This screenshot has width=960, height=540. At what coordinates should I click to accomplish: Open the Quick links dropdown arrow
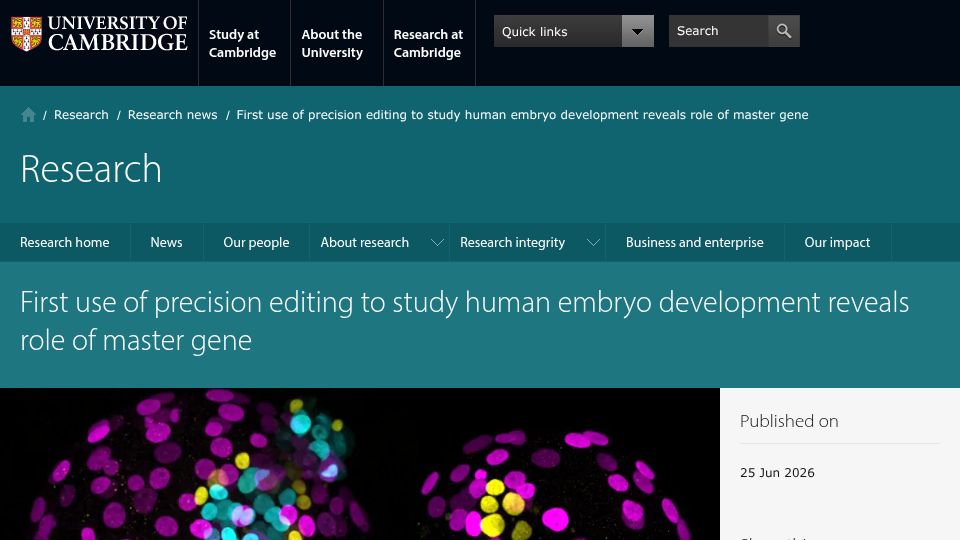[x=637, y=31]
